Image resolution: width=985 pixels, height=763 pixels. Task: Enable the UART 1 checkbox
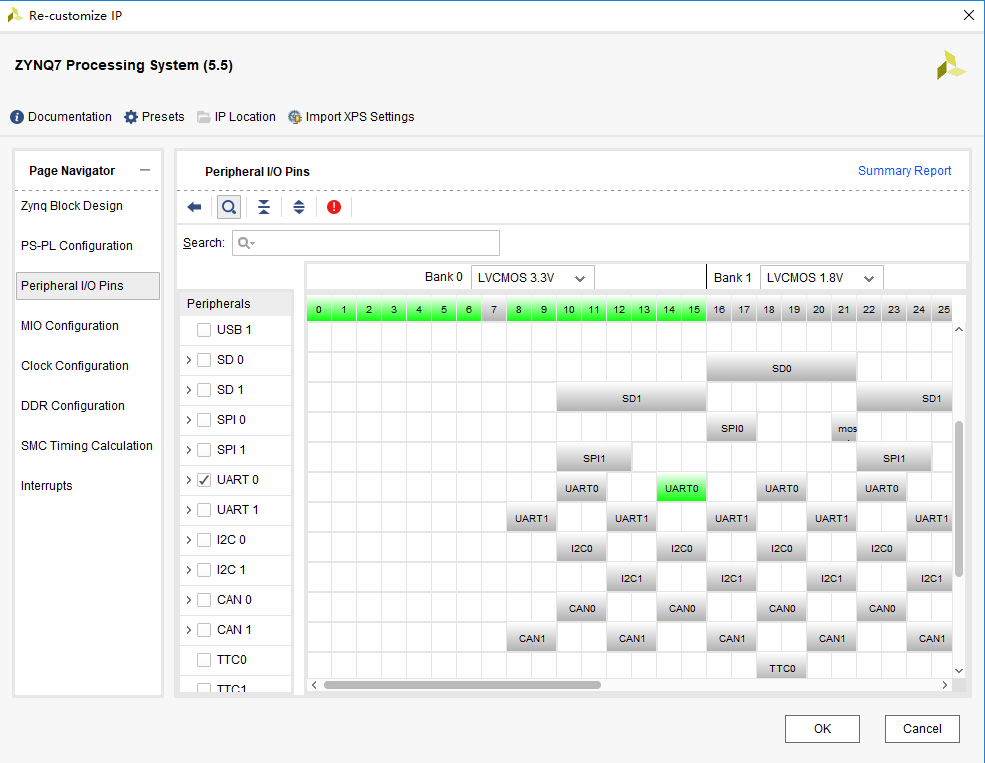204,510
